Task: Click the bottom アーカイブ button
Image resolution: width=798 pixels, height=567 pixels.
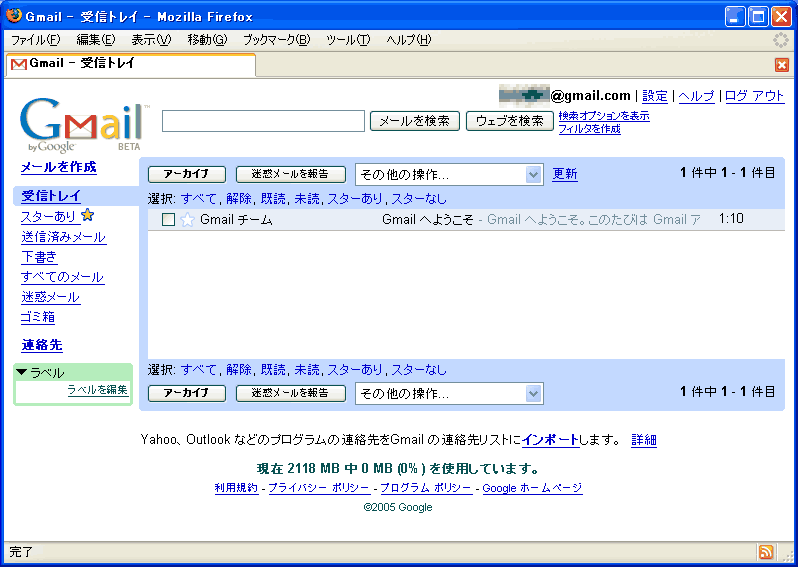Action: [x=187, y=393]
